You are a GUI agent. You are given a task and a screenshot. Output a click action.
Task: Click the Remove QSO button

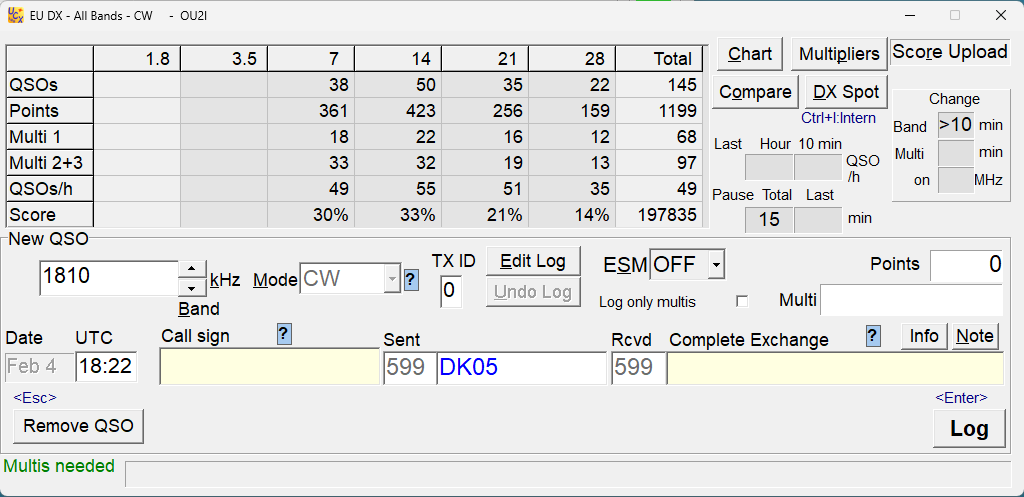click(79, 426)
